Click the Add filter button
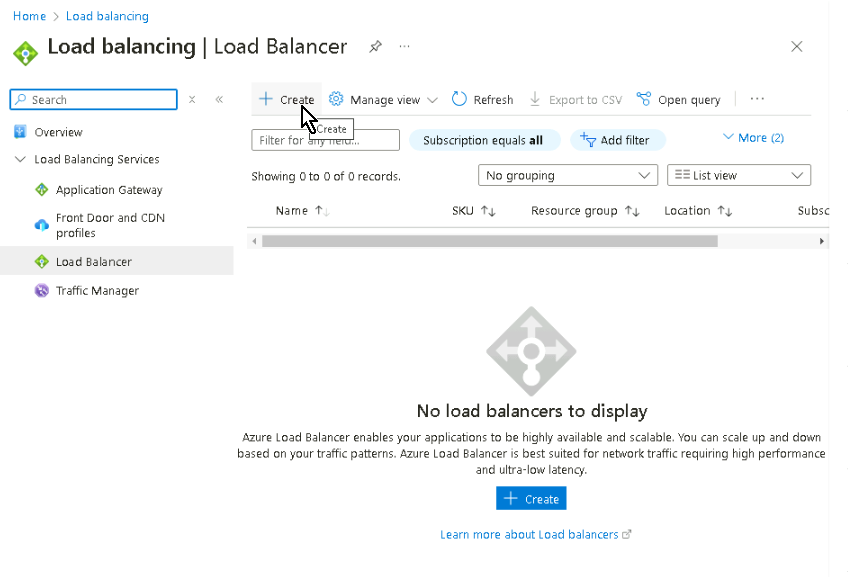 point(618,140)
